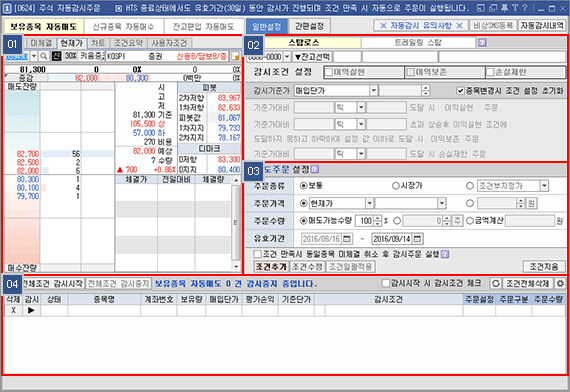Click the question mark help icon in title bar
This screenshot has width=570, height=392.
(x=525, y=8)
